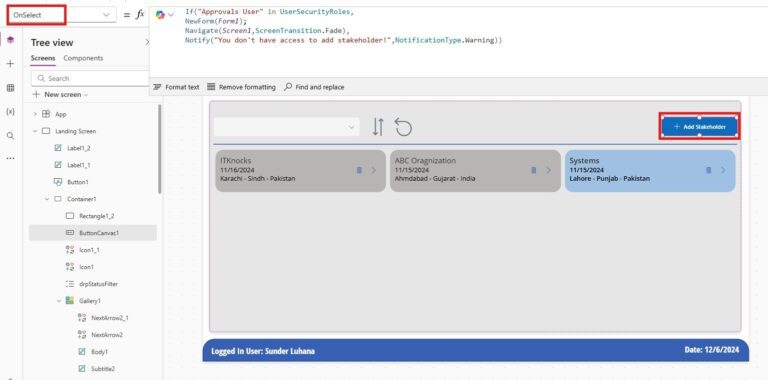
Task: Select ButtonCanvas1 in tree view
Action: (x=99, y=233)
